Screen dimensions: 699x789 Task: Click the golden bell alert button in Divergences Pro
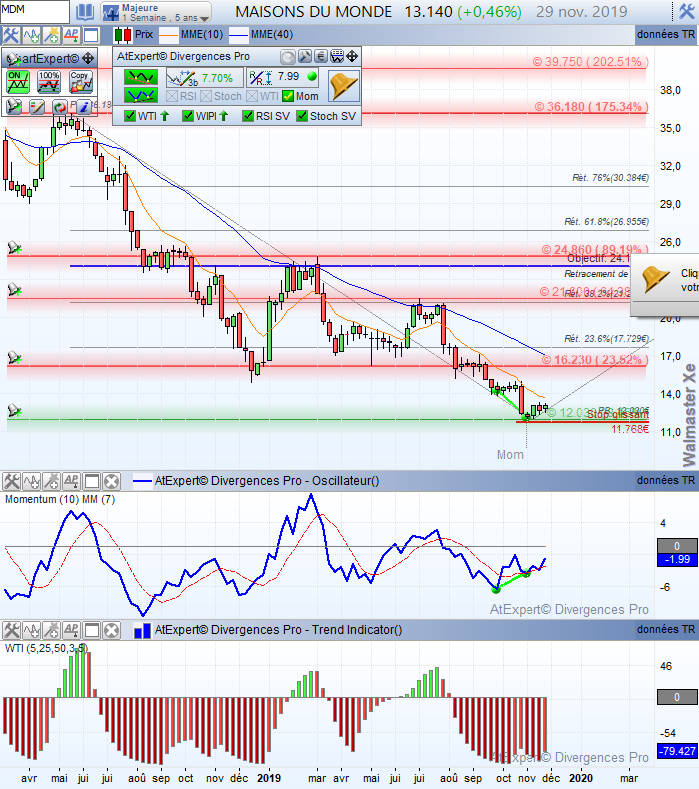(344, 86)
